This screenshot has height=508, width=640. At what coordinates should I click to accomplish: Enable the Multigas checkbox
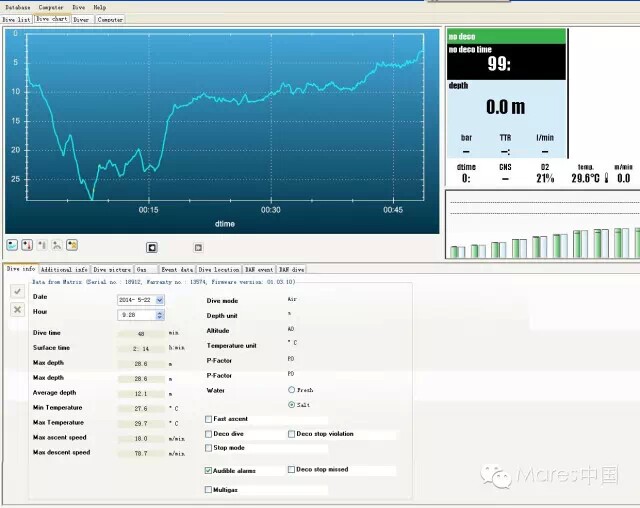click(x=209, y=490)
